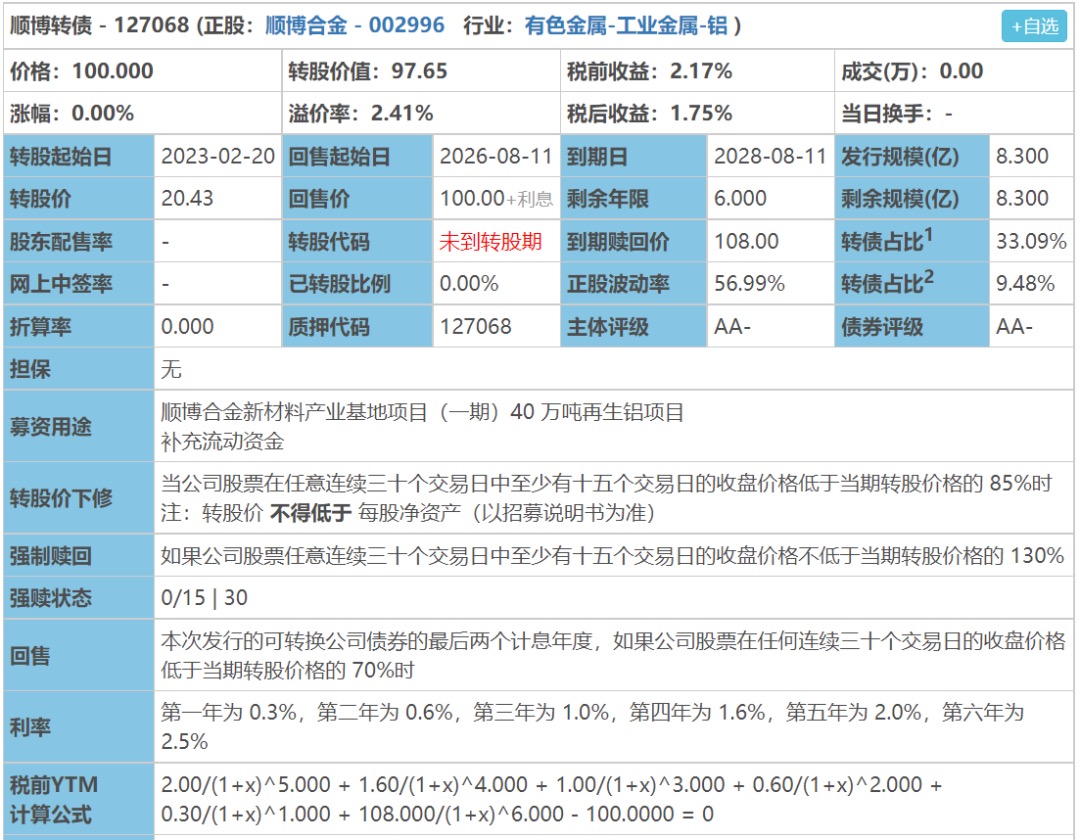Click the 成交(万) value 0.00
Image resolution: width=1080 pixels, height=840 pixels.
coord(962,71)
